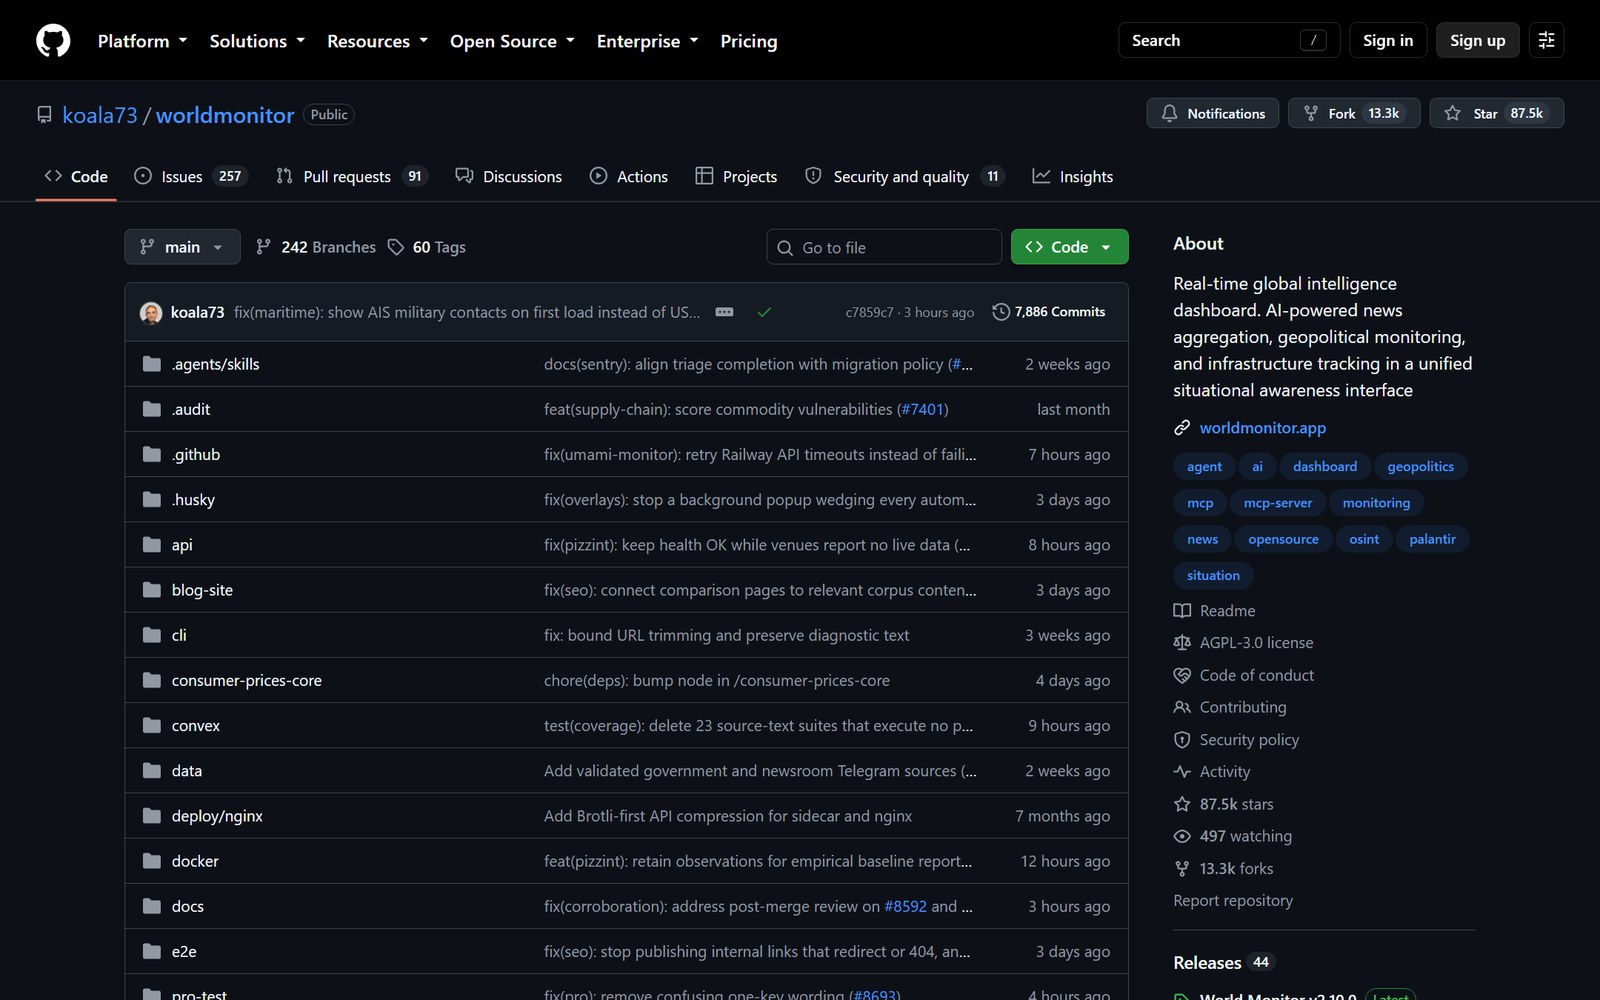Click the koala73 avatar in latest commit row

pyautogui.click(x=151, y=312)
